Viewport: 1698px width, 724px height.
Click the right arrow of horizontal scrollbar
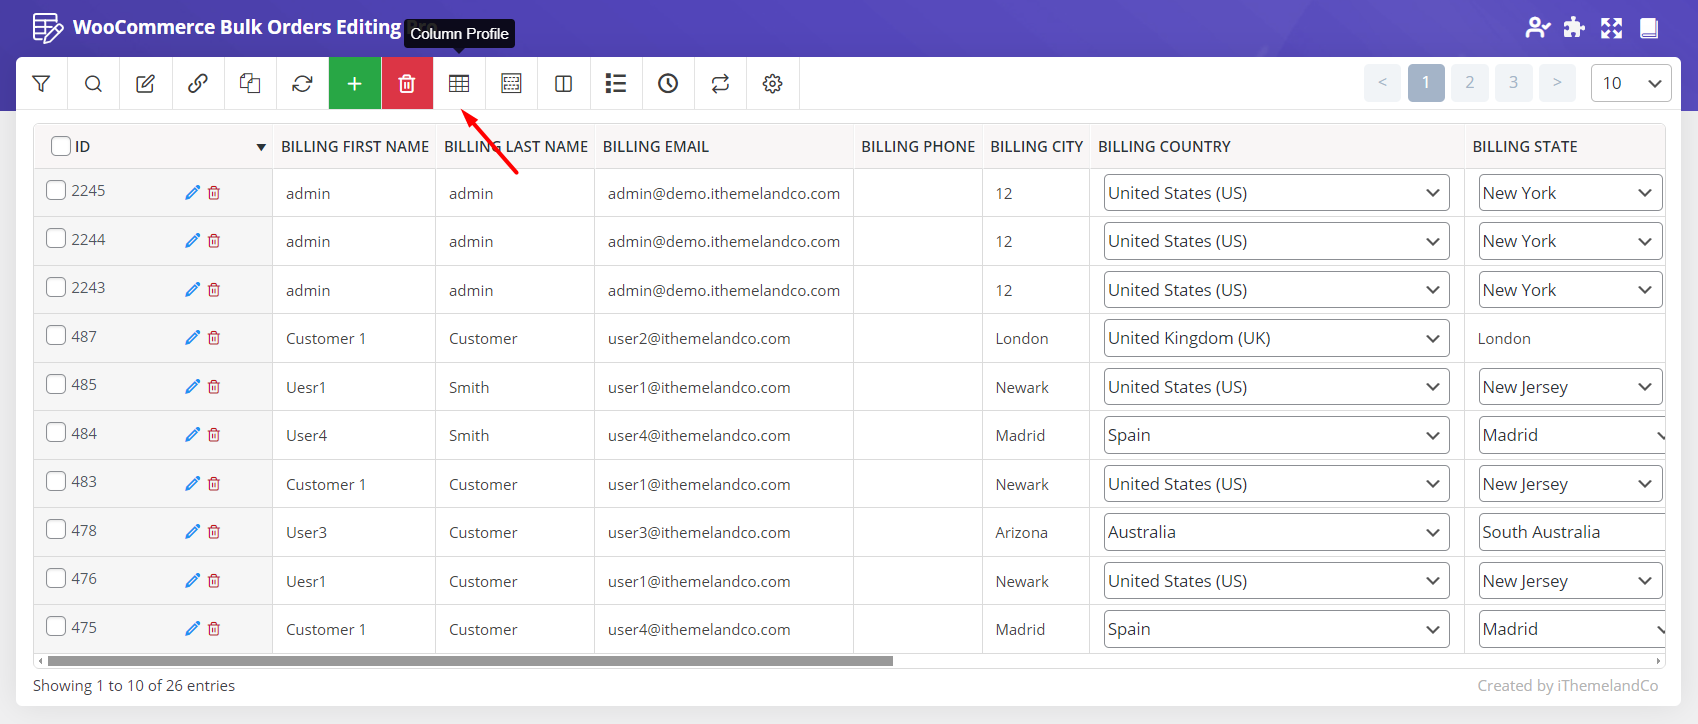click(1659, 661)
